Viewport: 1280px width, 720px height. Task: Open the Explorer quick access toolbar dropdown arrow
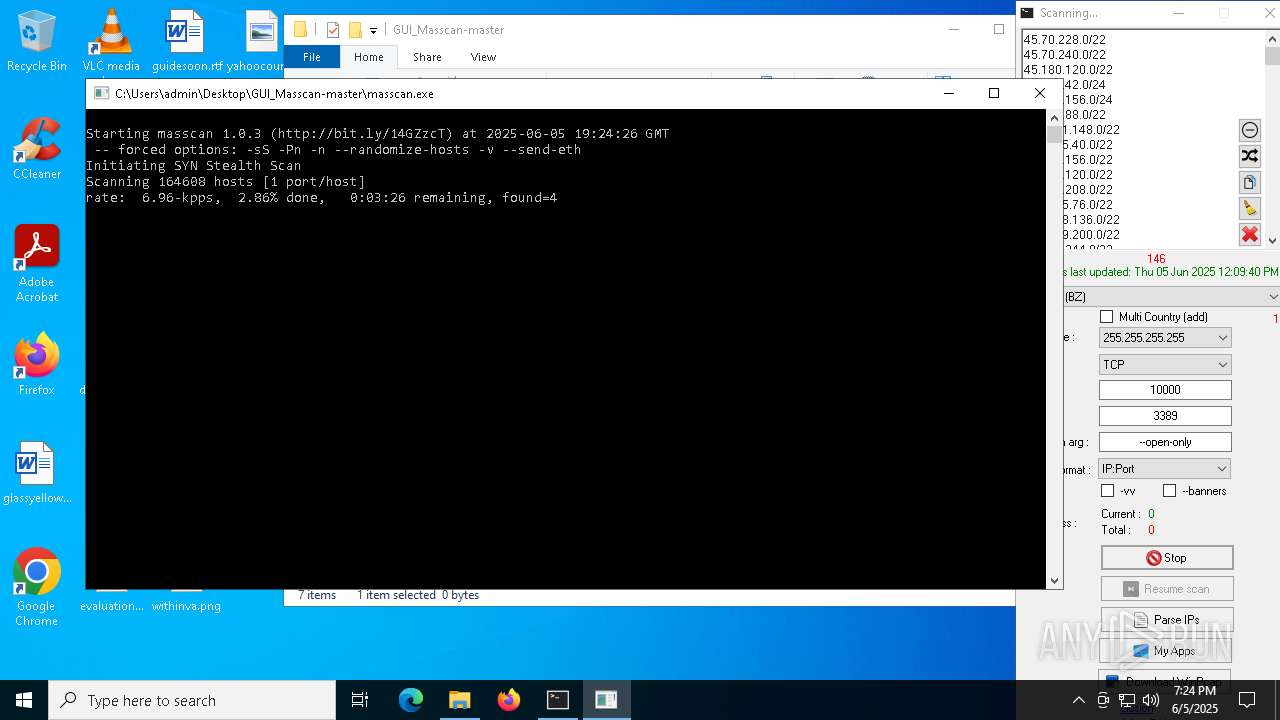373,30
